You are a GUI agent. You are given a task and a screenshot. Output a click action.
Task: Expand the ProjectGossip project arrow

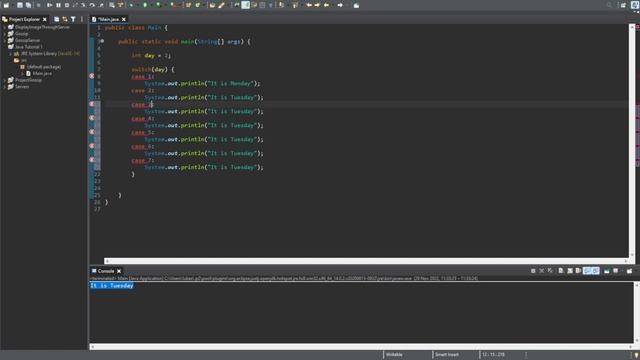[x=4, y=80]
